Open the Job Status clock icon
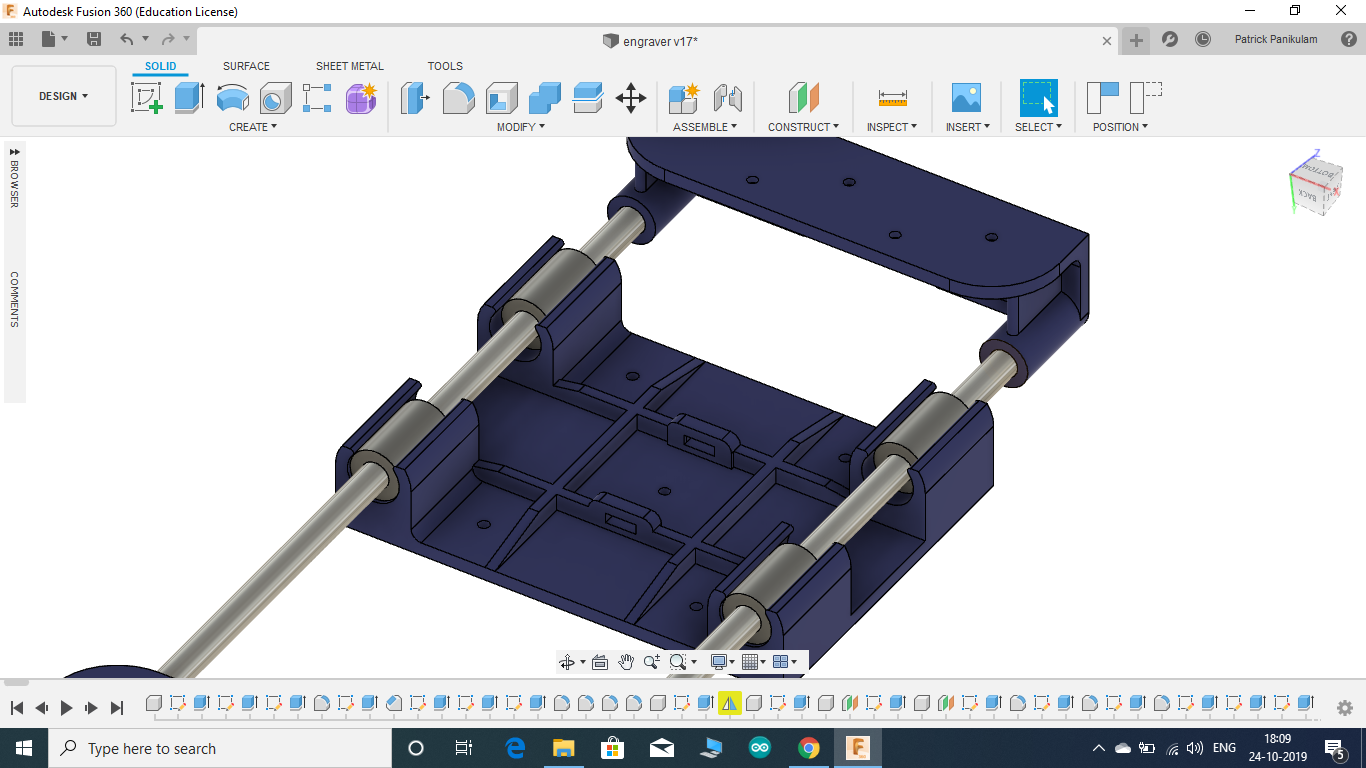1366x768 pixels. point(1203,39)
